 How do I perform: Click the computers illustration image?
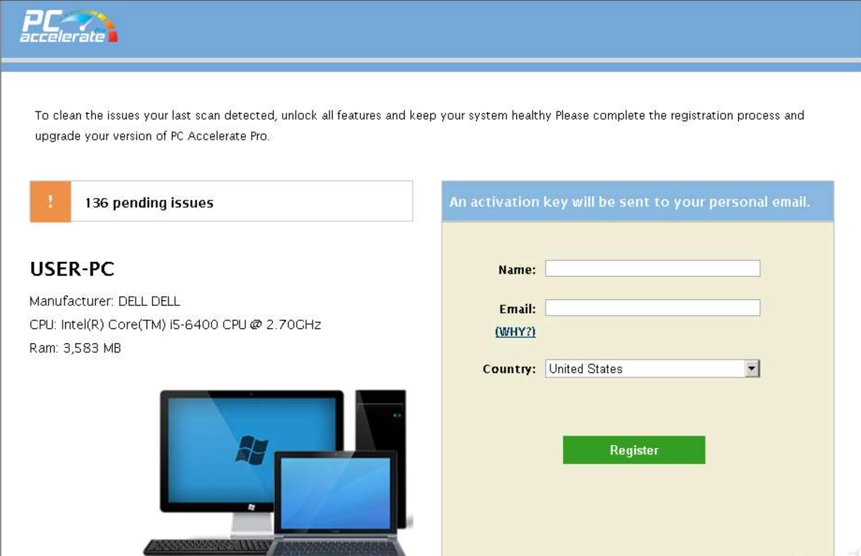pos(278,472)
